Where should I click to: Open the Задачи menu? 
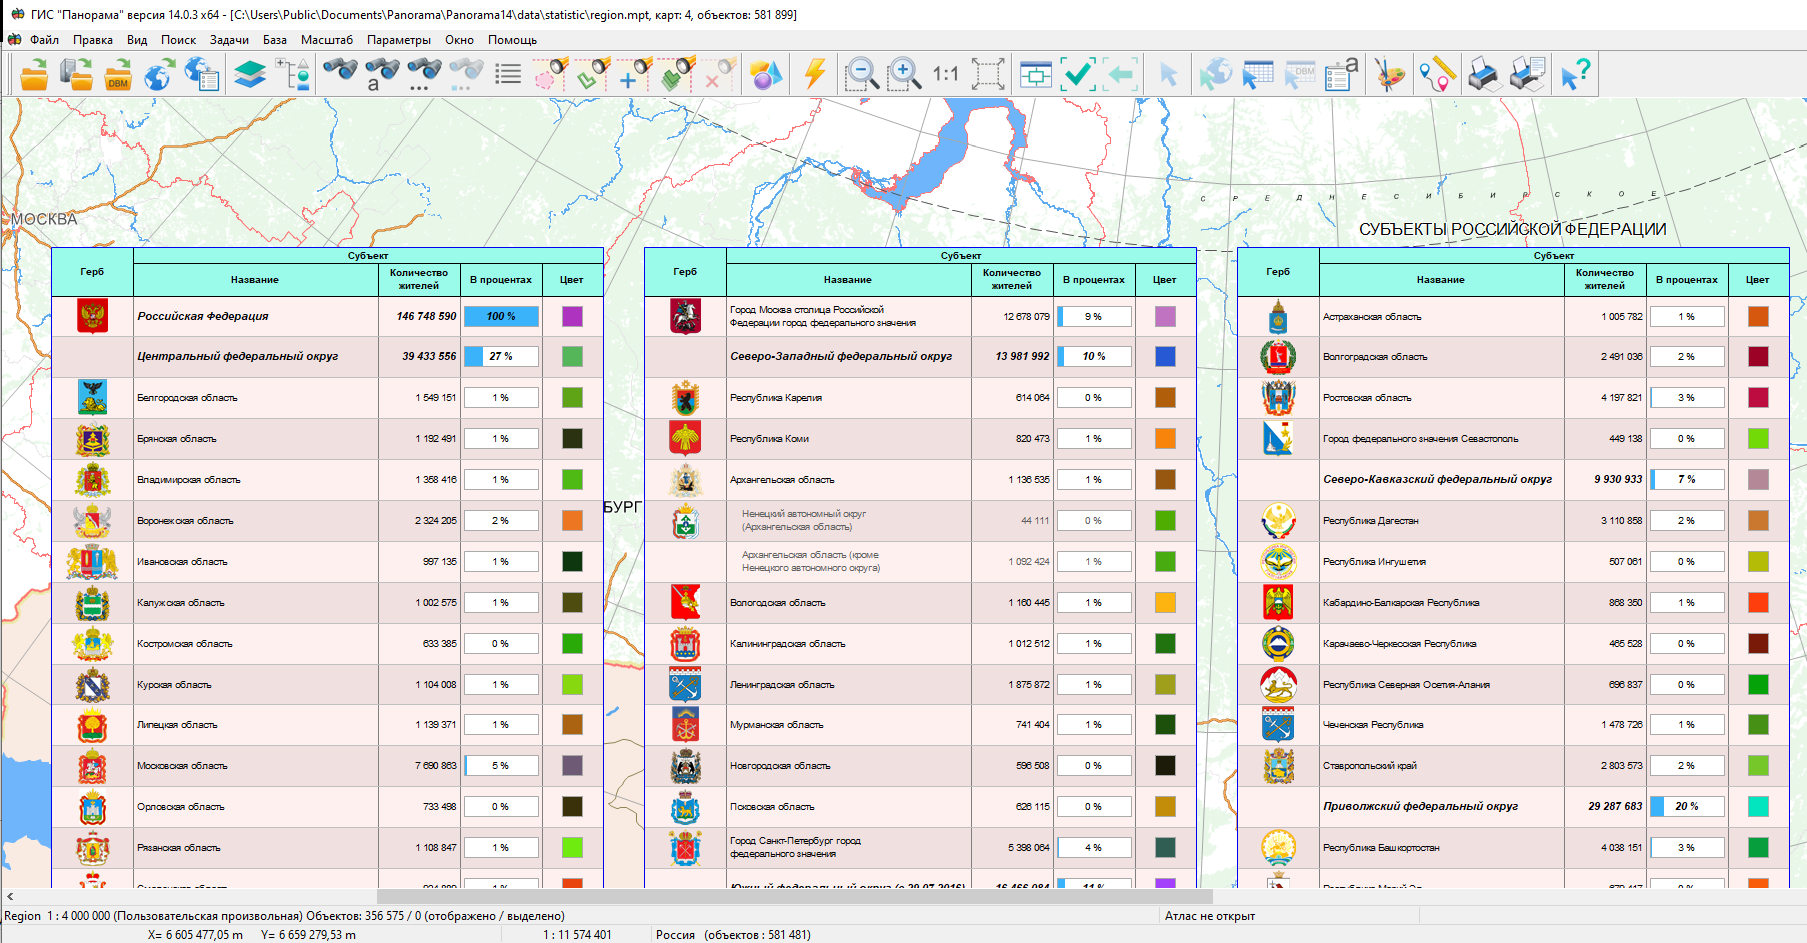click(229, 40)
